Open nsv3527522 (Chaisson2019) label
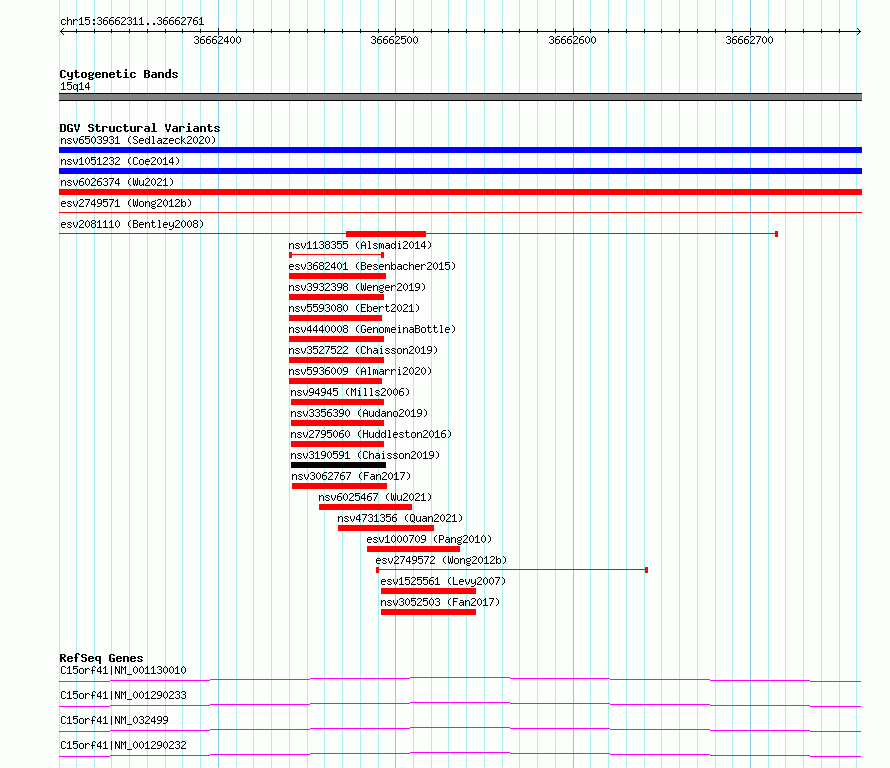This screenshot has height=768, width=890. click(363, 350)
